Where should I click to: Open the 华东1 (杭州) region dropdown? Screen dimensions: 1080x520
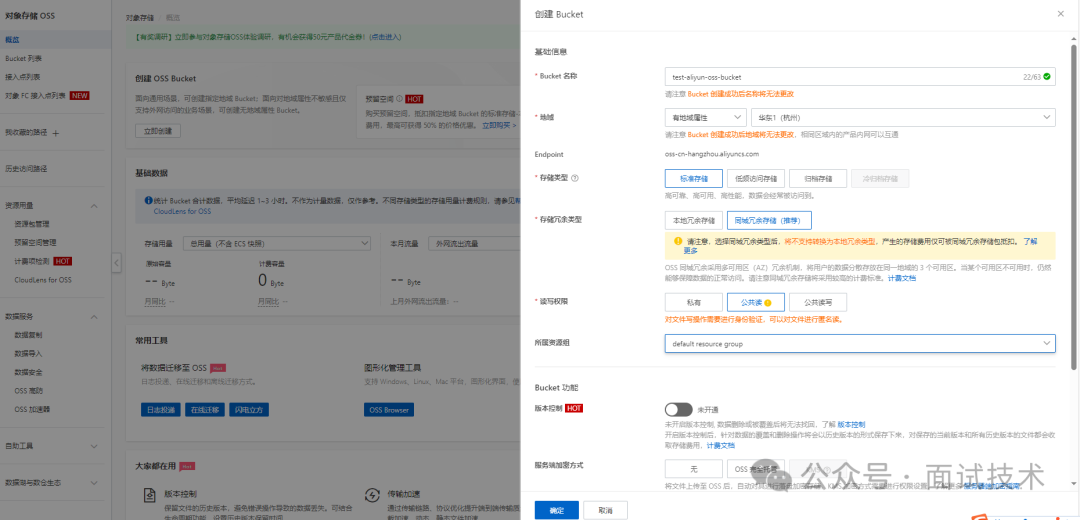903,118
